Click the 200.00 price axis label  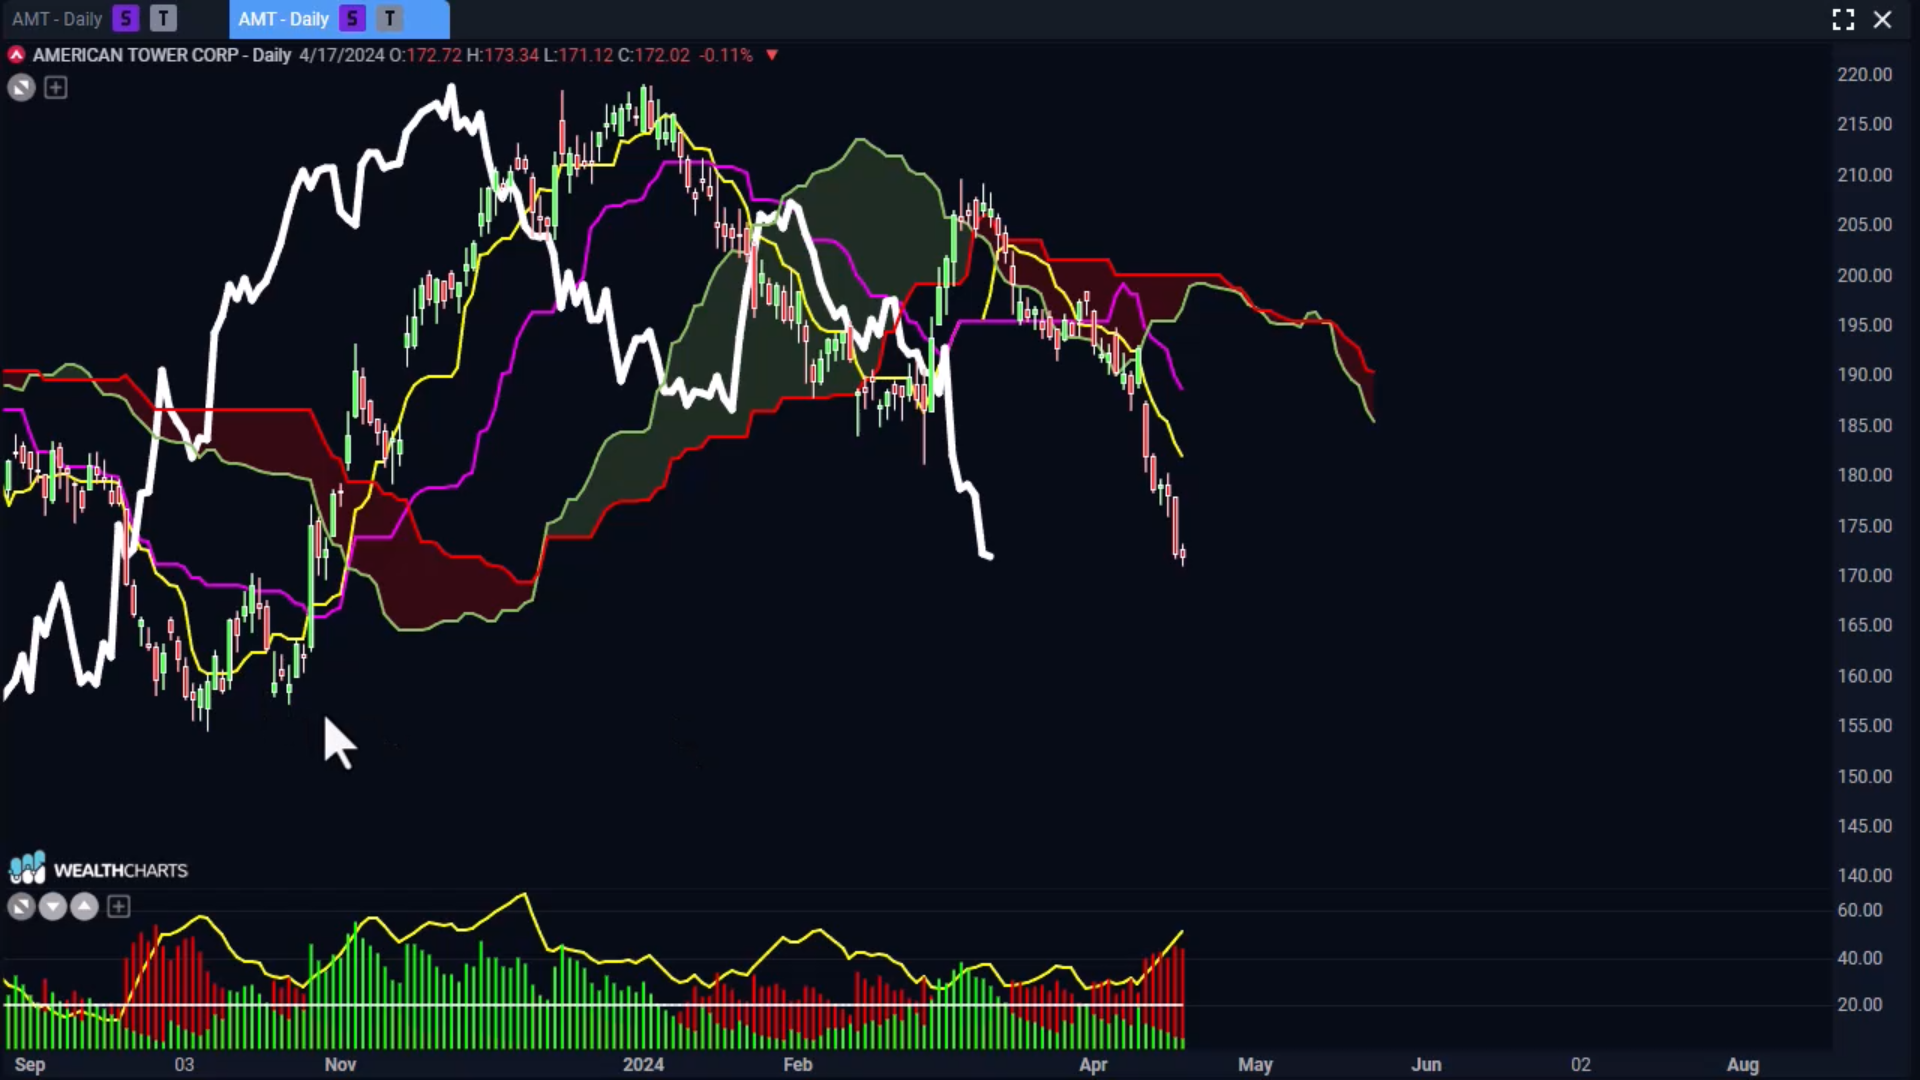[x=1864, y=275]
